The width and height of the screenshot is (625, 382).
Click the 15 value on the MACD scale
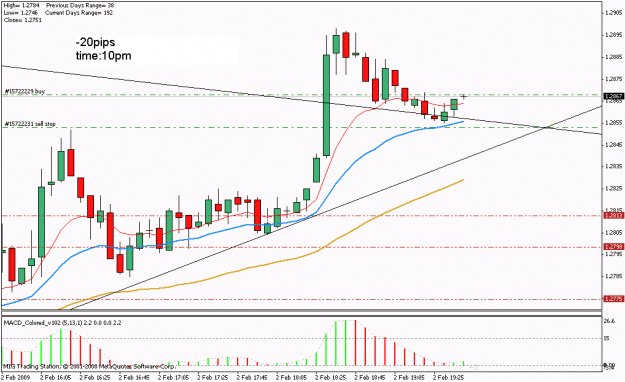607,339
